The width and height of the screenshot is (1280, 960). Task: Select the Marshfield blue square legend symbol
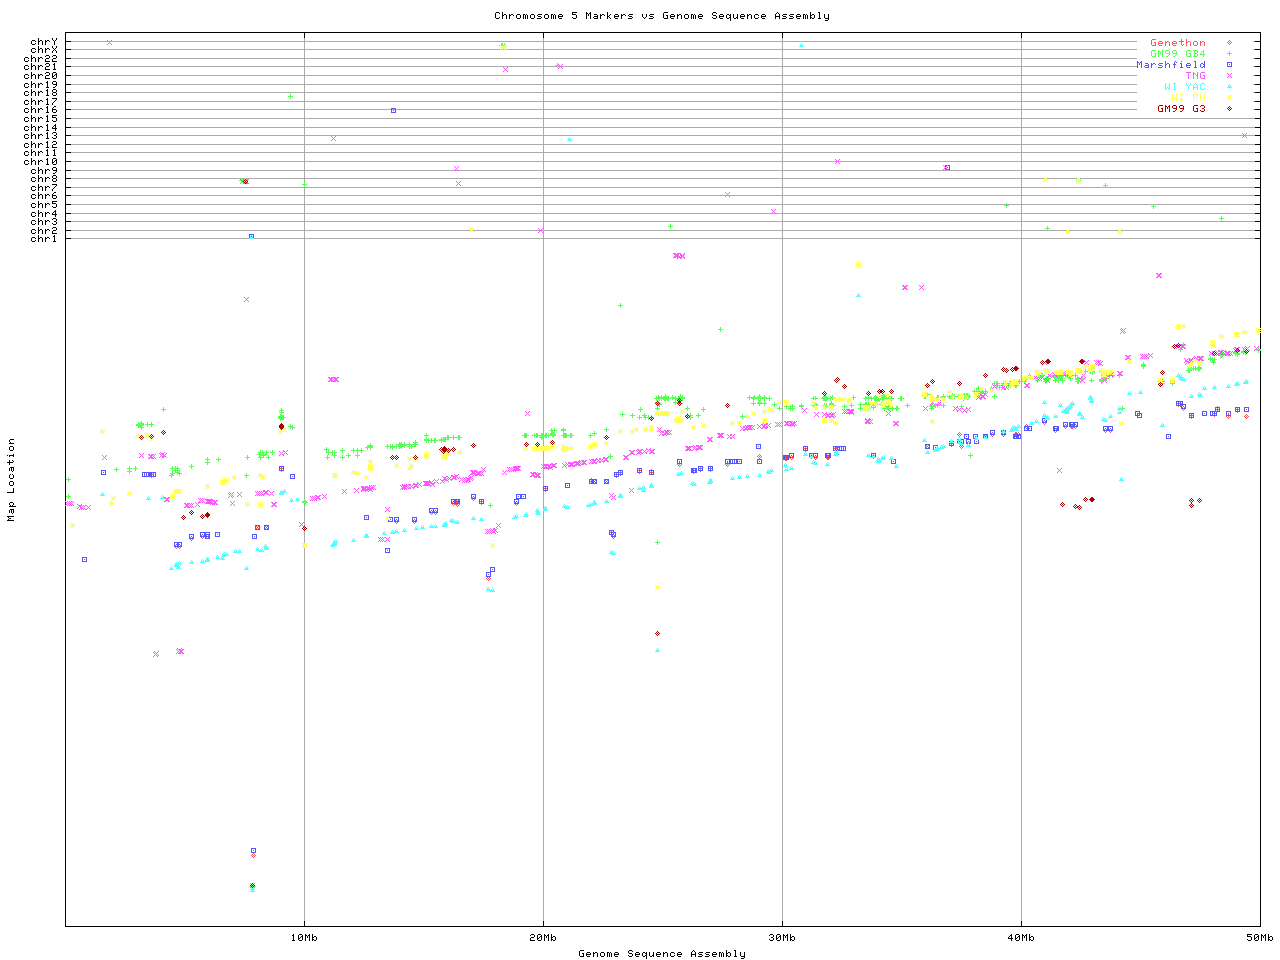click(x=1229, y=65)
